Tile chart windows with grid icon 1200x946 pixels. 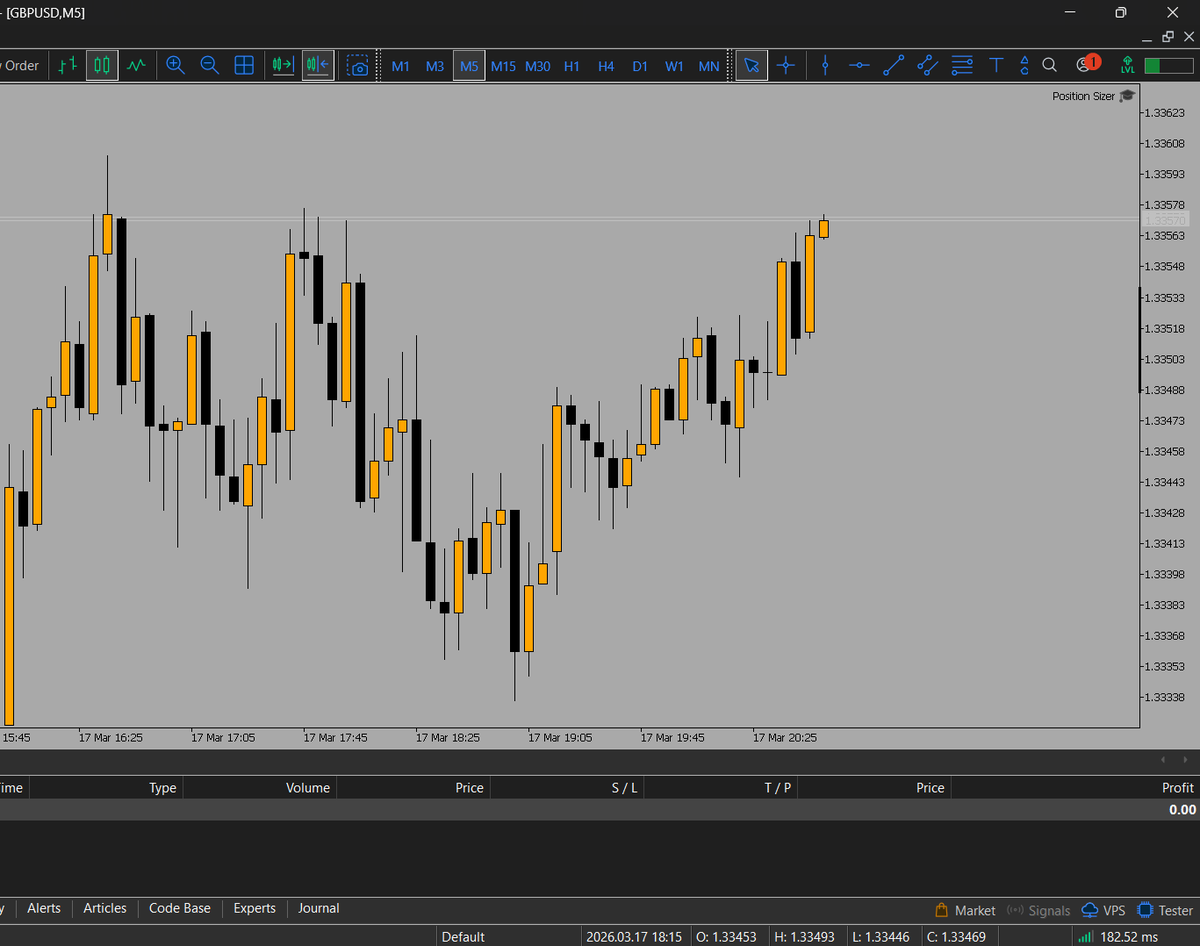244,66
